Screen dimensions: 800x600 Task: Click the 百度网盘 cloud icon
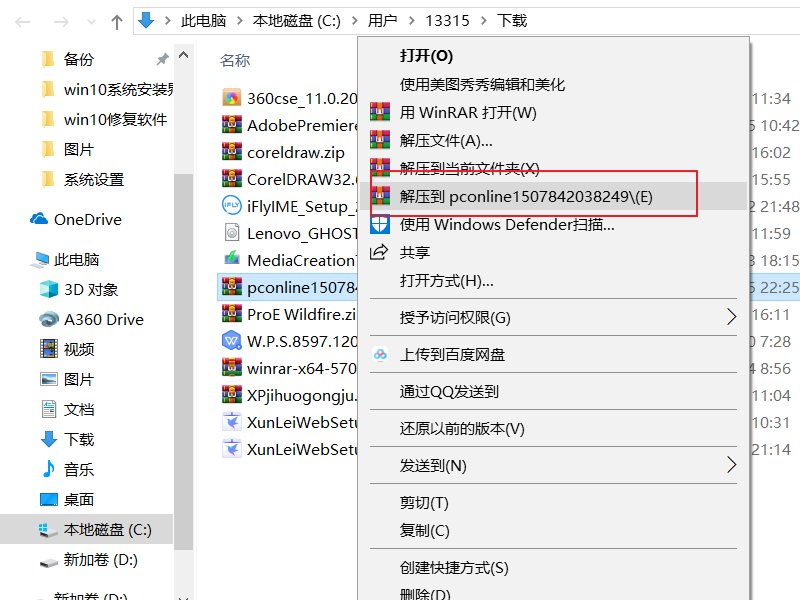click(380, 354)
